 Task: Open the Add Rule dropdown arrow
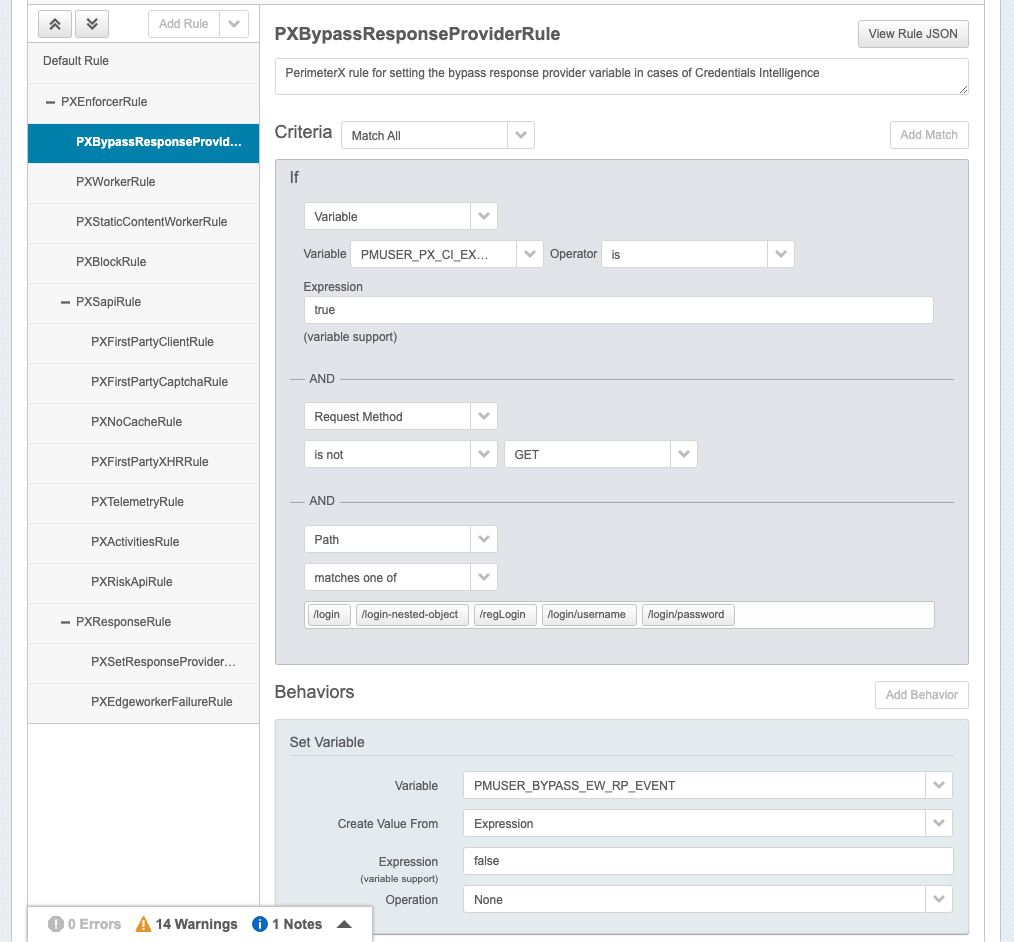pyautogui.click(x=234, y=25)
